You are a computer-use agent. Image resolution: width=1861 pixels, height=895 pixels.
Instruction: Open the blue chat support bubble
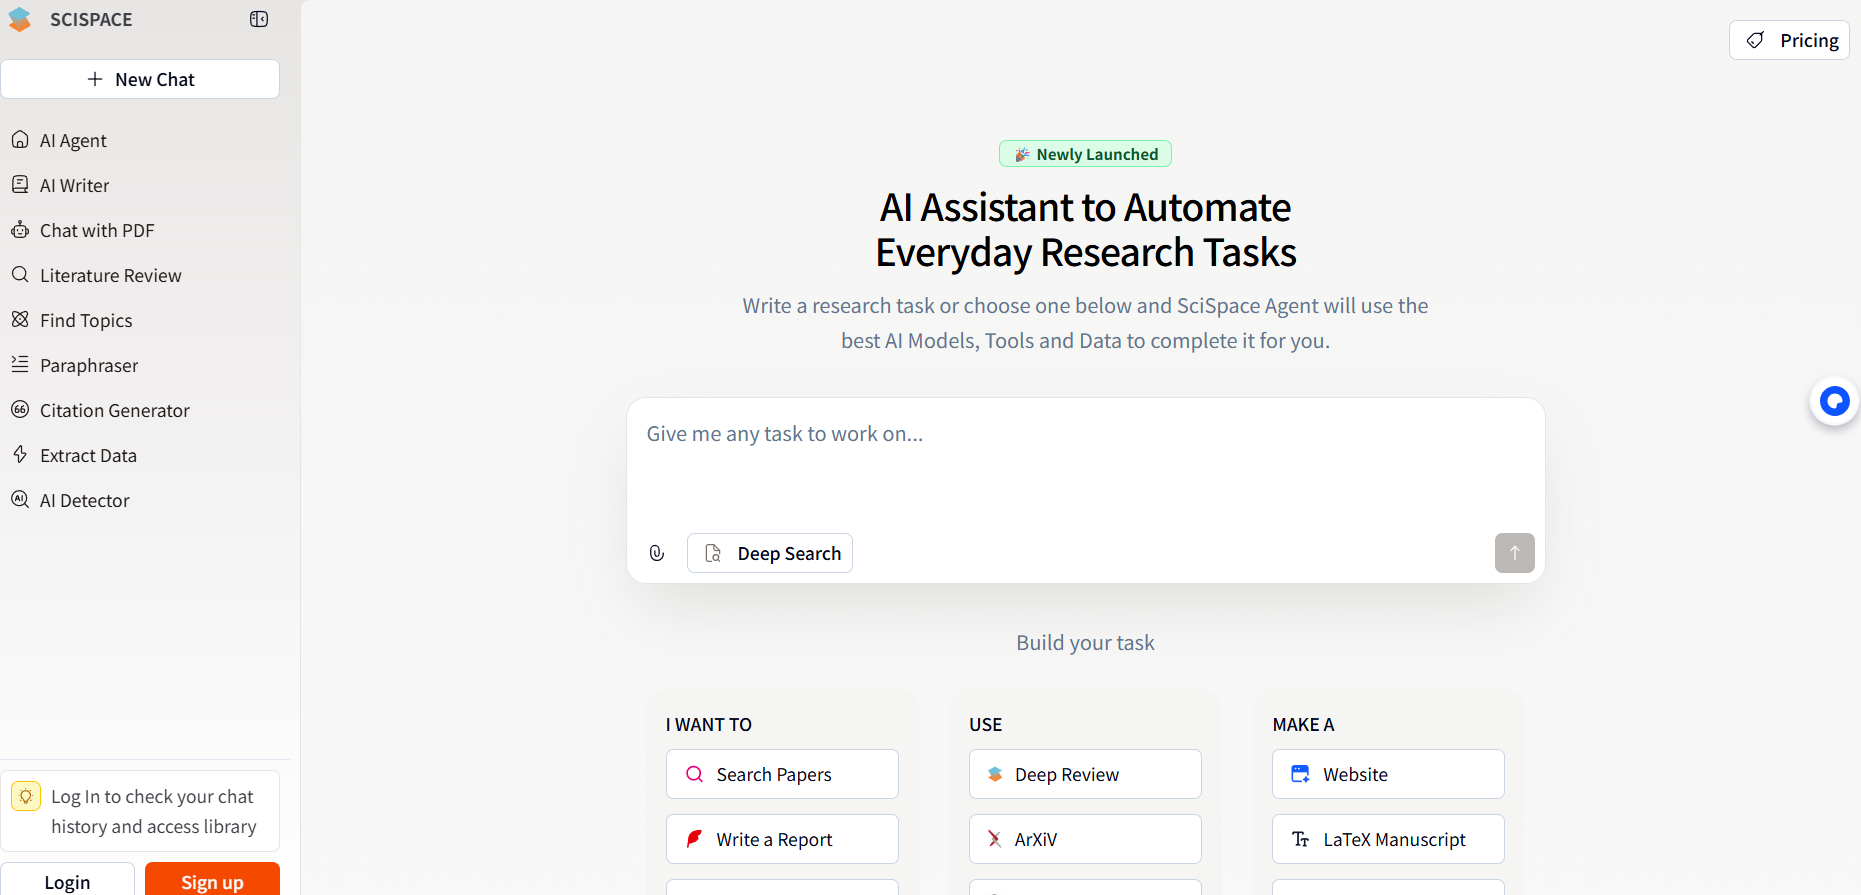pos(1834,401)
